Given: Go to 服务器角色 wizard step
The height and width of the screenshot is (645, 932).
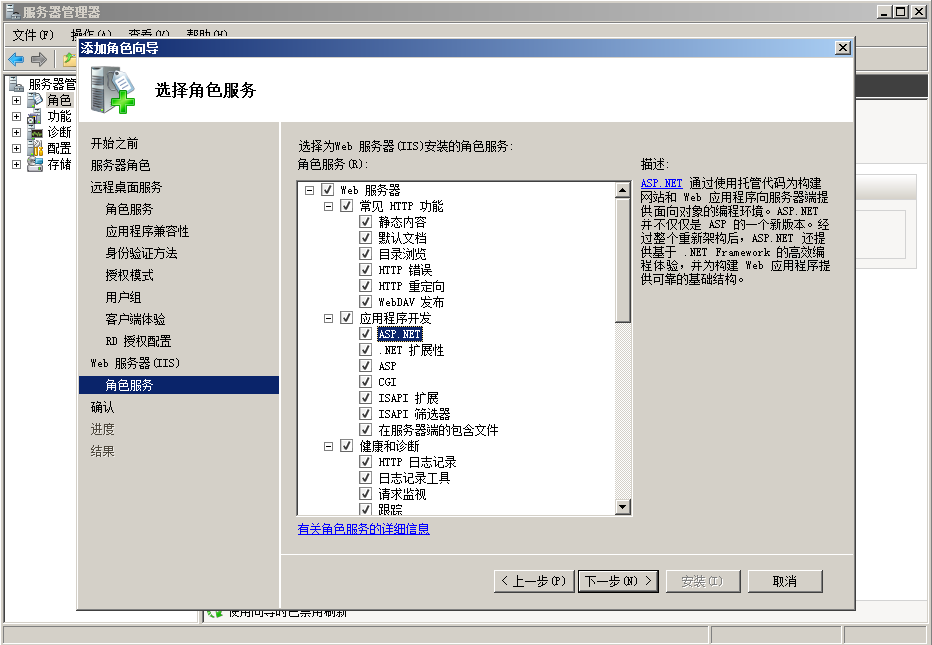Looking at the screenshot, I should pyautogui.click(x=120, y=165).
